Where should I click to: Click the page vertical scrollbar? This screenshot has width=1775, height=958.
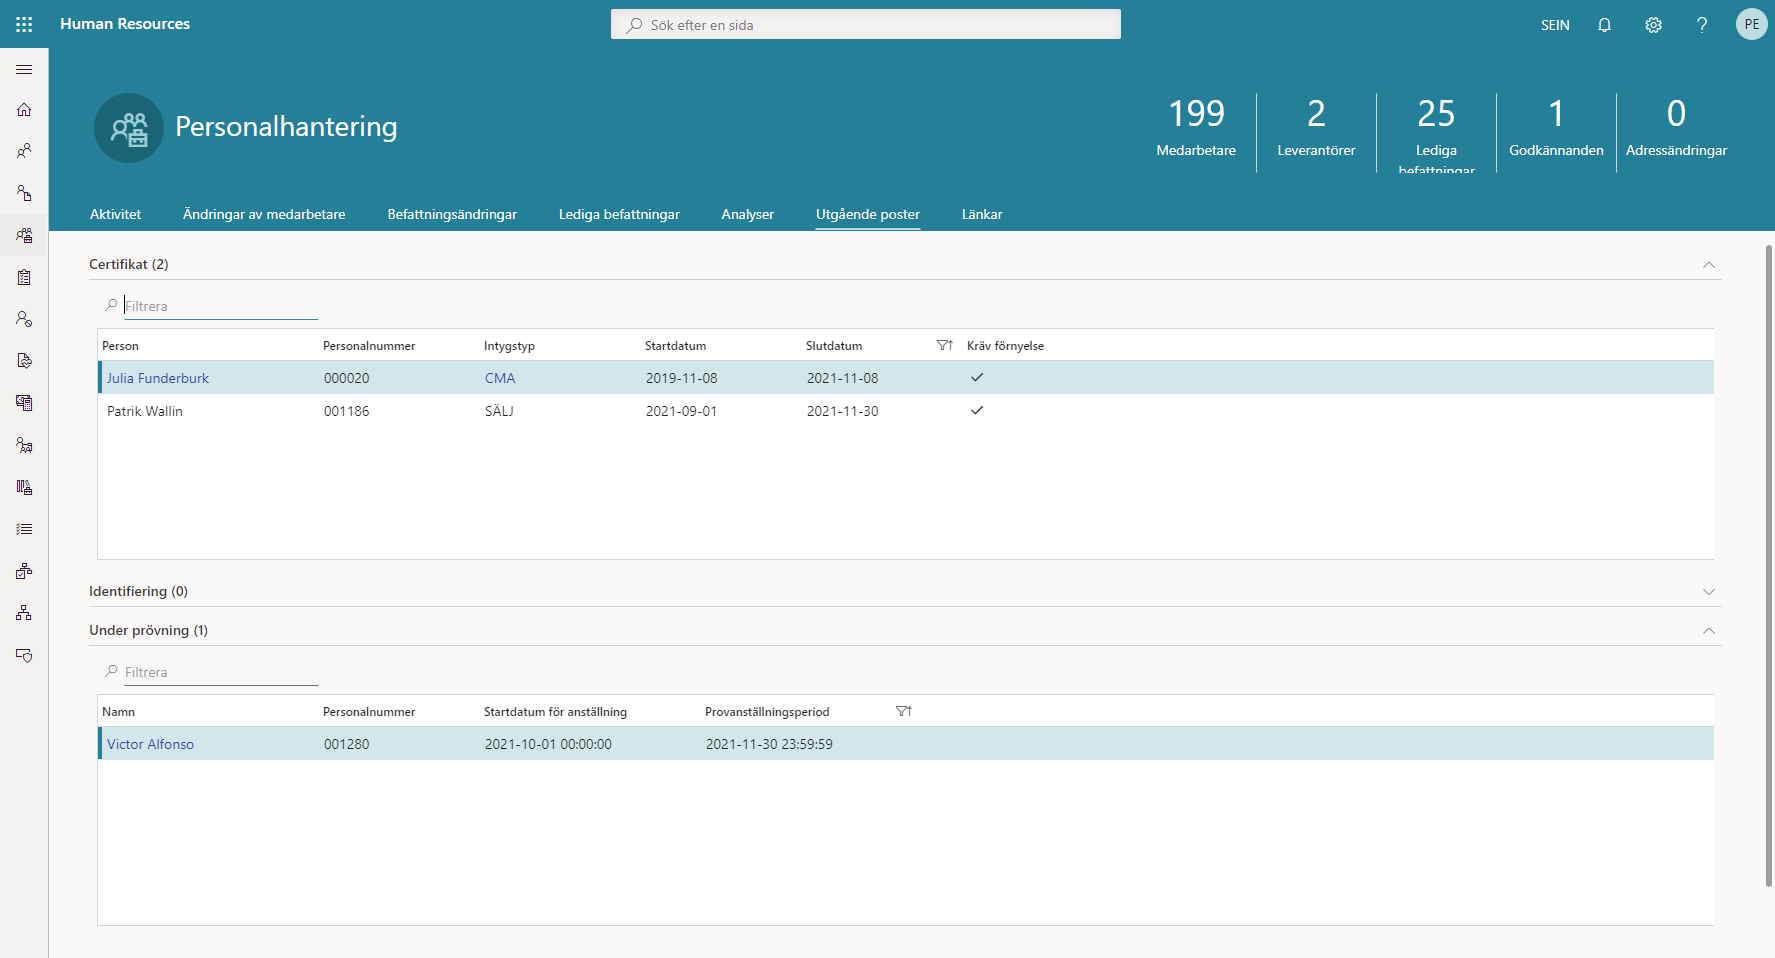1768,565
